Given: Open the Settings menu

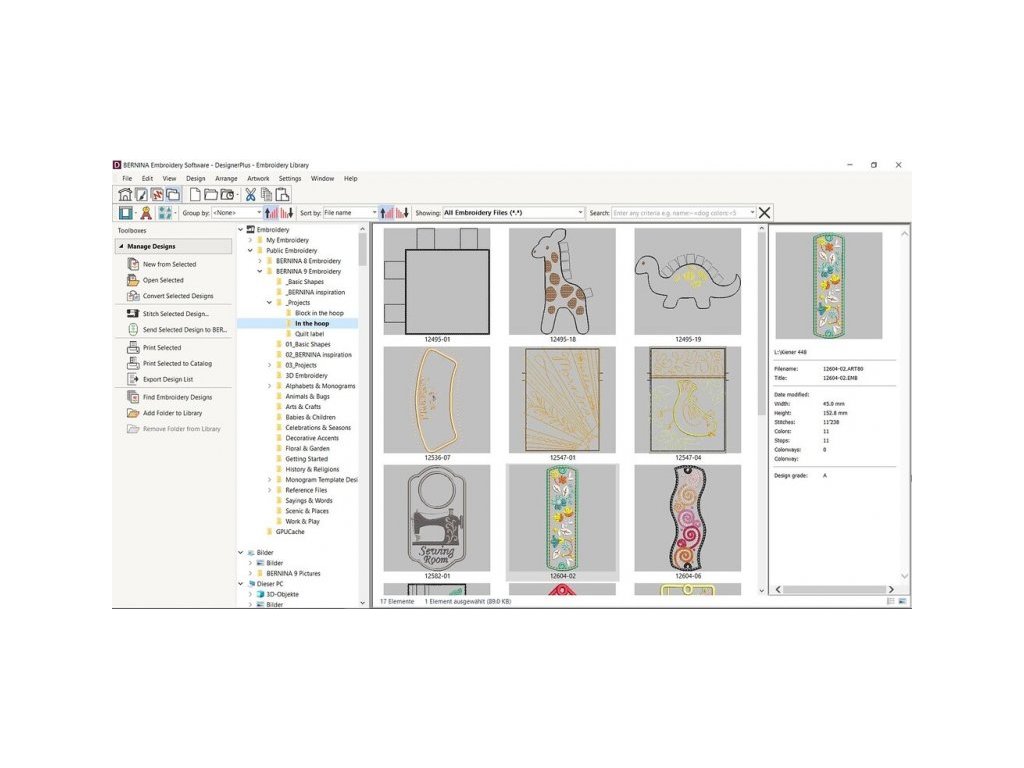Looking at the screenshot, I should coord(289,178).
